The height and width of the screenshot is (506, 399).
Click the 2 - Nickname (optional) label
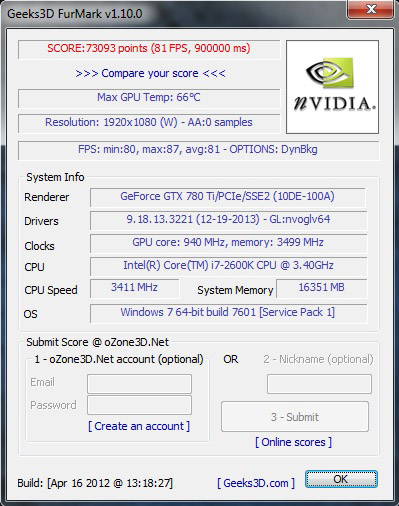tap(318, 359)
